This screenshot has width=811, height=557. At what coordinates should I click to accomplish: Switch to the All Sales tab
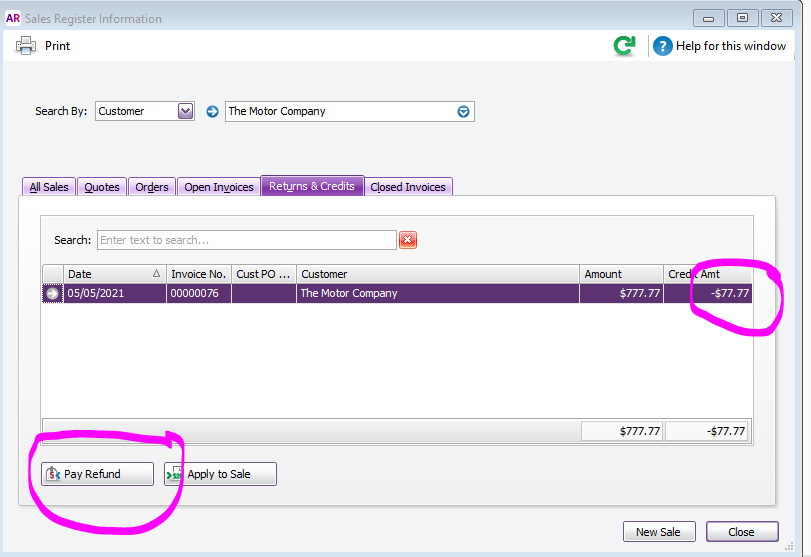[49, 187]
